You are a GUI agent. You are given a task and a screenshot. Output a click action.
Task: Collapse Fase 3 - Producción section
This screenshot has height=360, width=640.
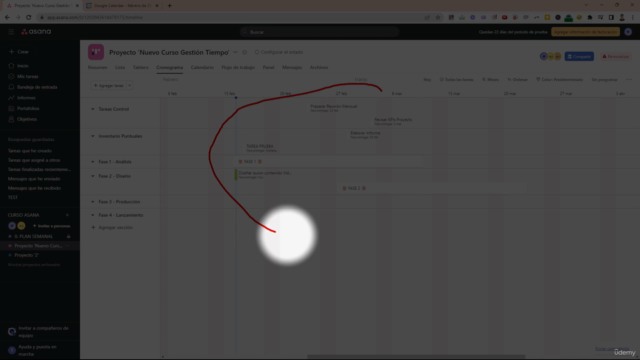click(x=93, y=202)
